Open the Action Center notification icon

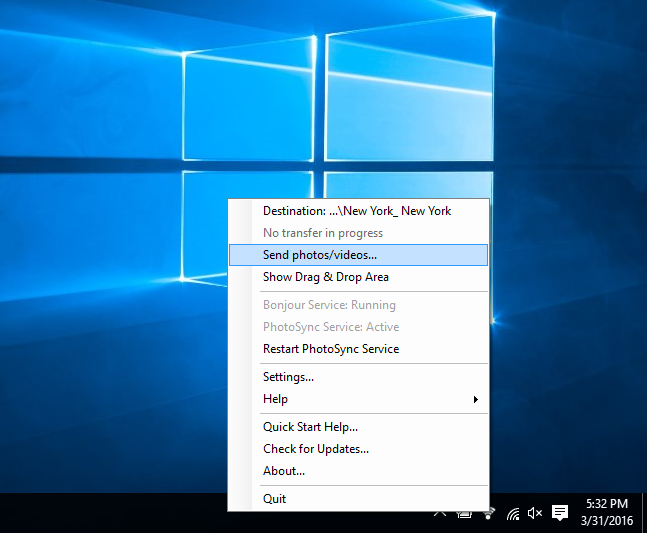point(560,513)
